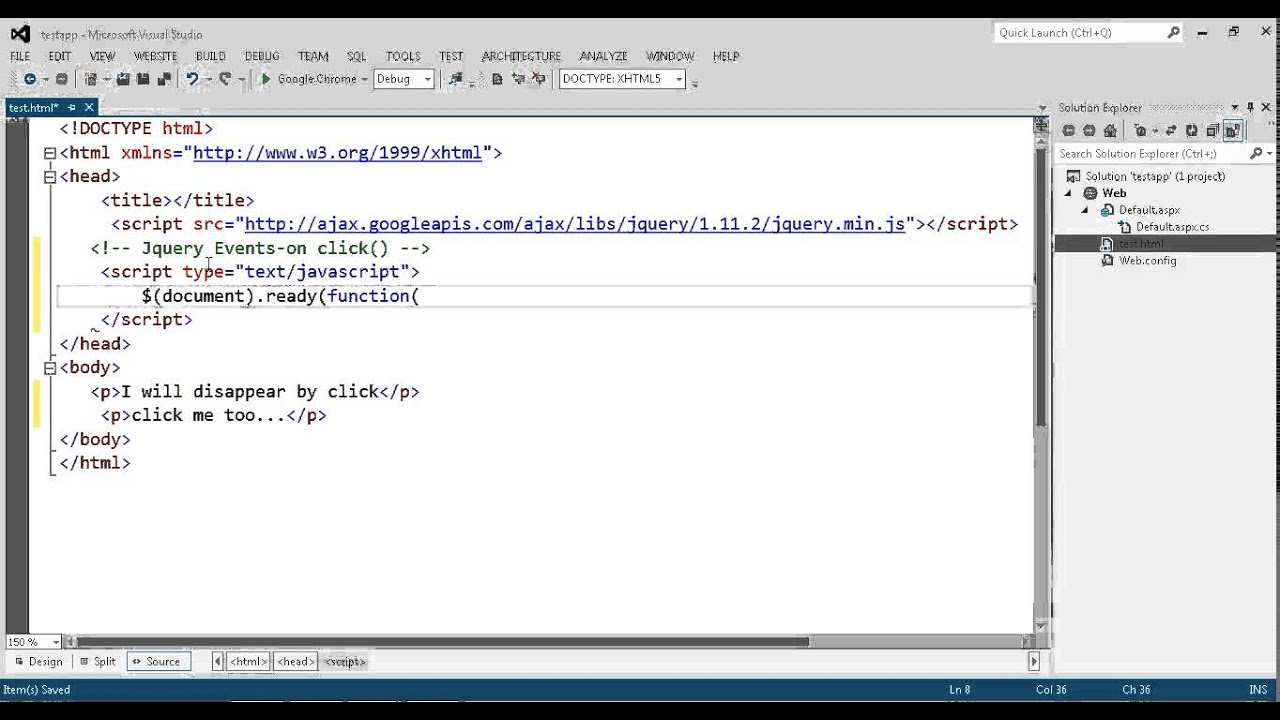Open the Debug configuration dropdown

click(x=427, y=79)
